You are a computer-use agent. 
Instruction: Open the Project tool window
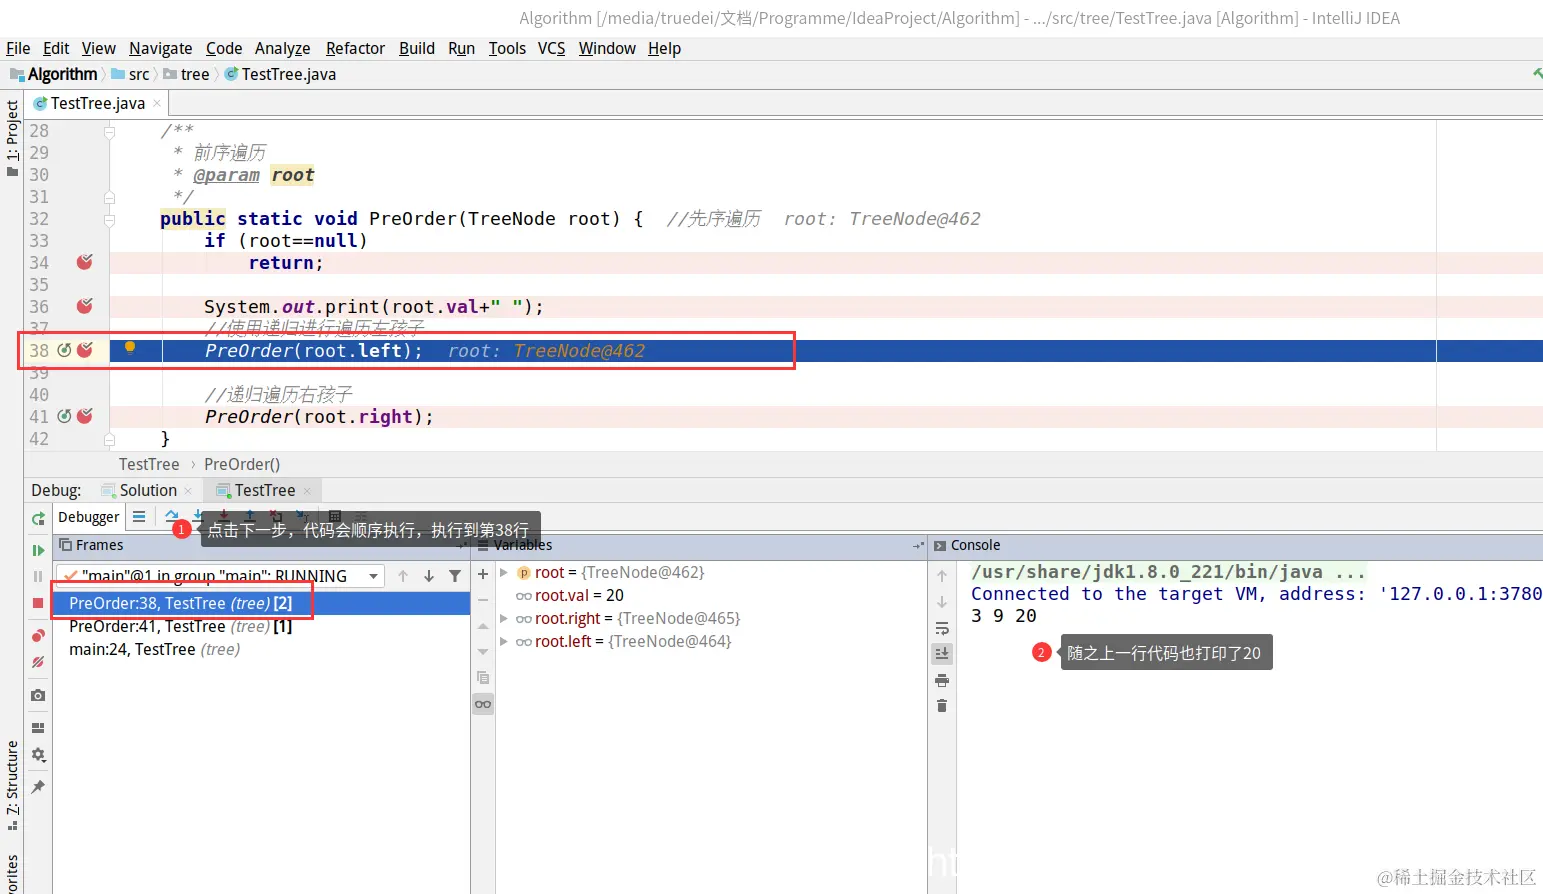pyautogui.click(x=12, y=137)
